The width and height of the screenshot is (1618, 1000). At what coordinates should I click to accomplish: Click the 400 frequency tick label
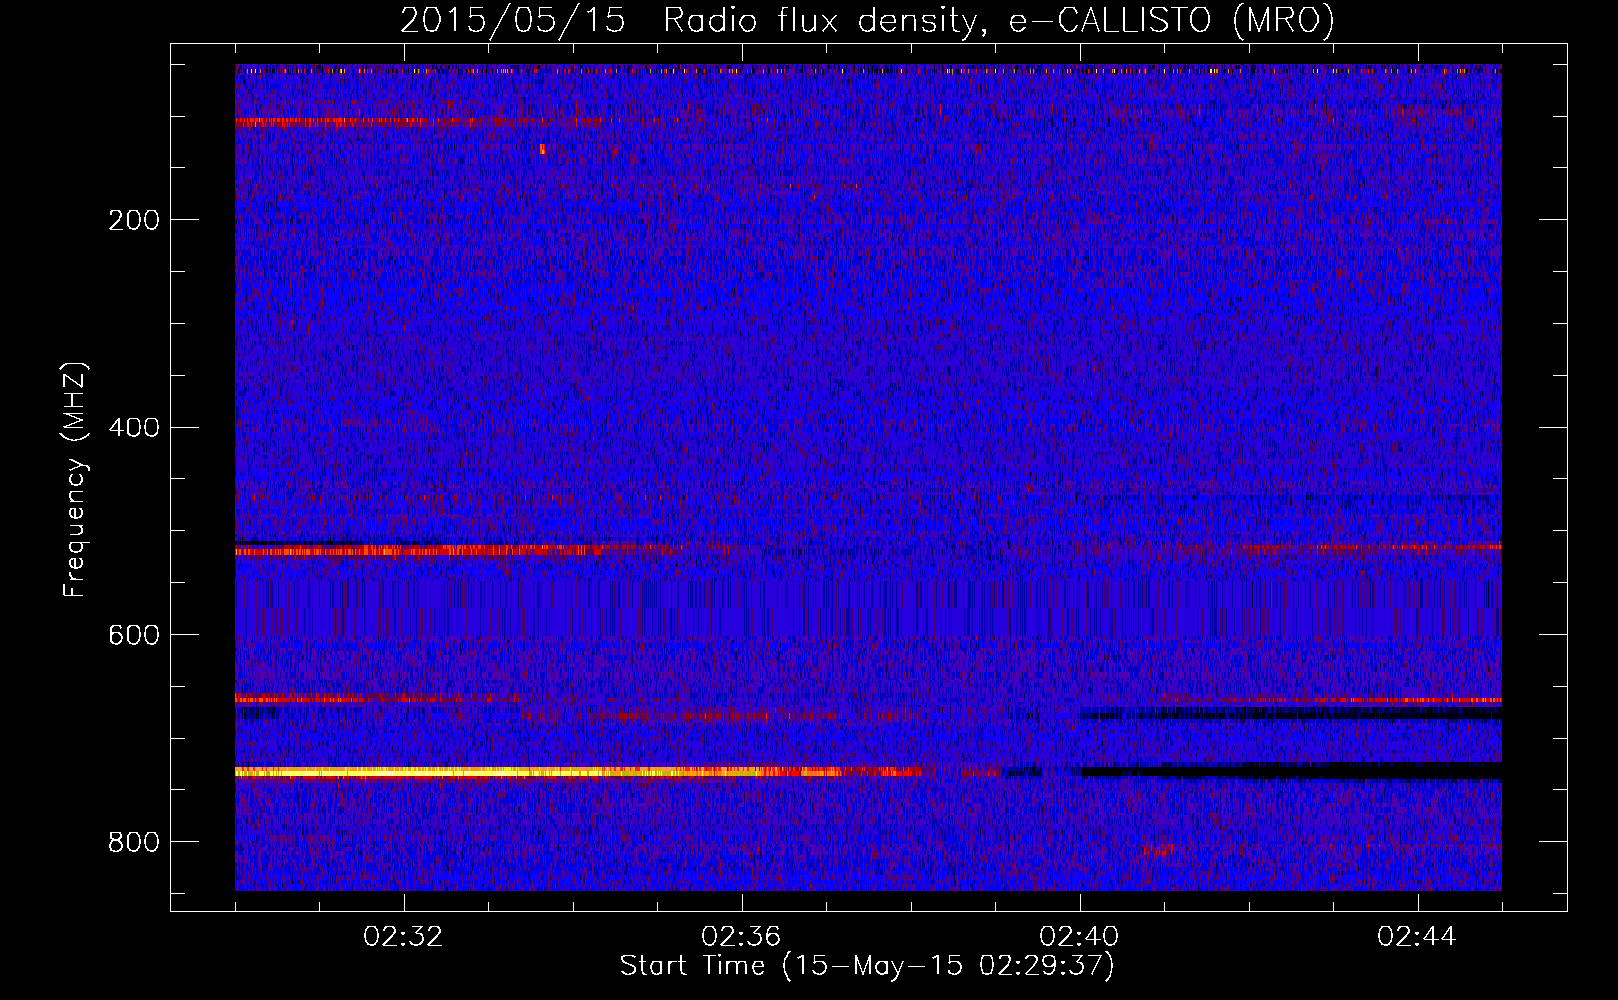click(134, 428)
